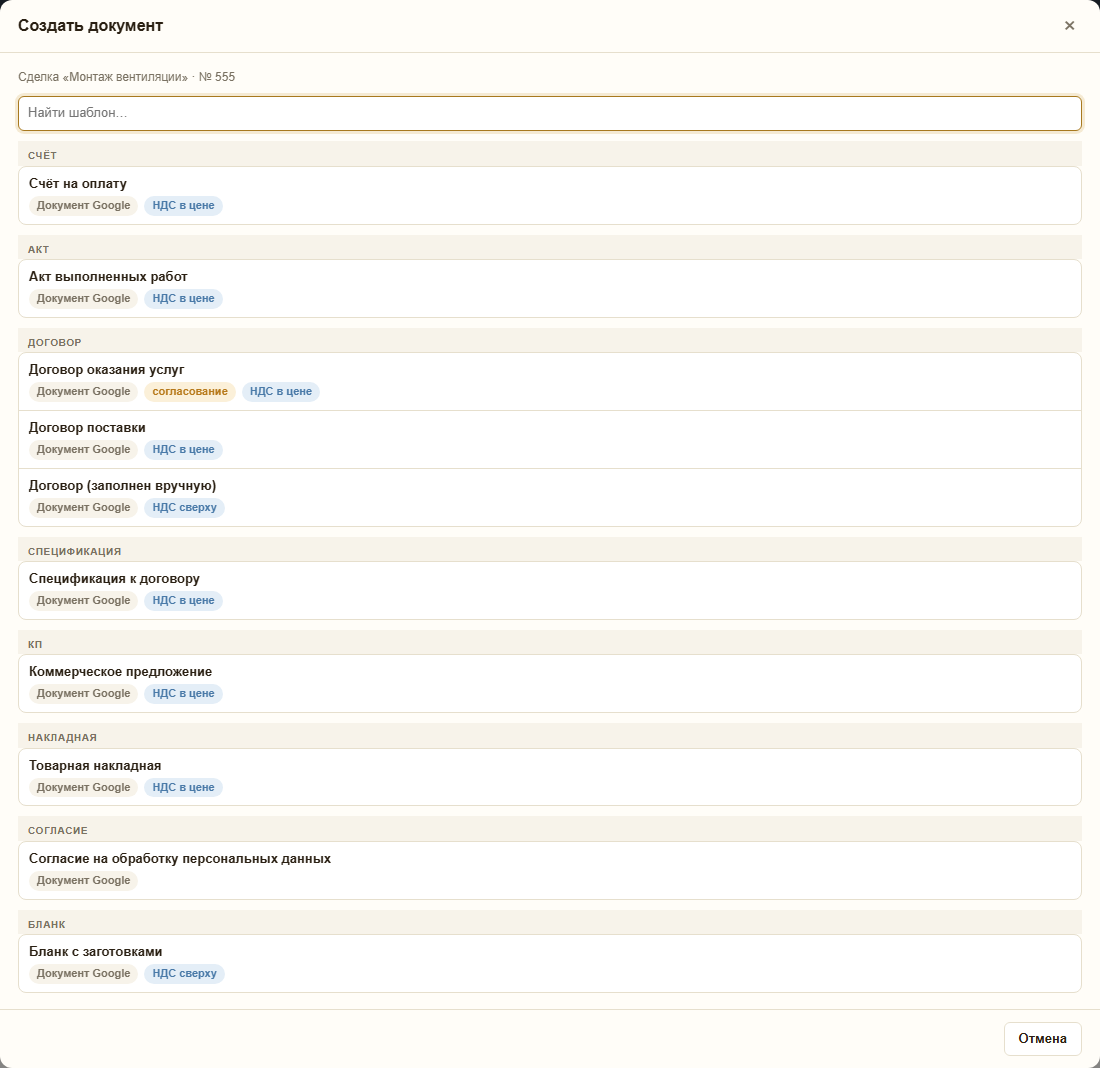Pick the Договор оказания услуг template

[x=549, y=381]
